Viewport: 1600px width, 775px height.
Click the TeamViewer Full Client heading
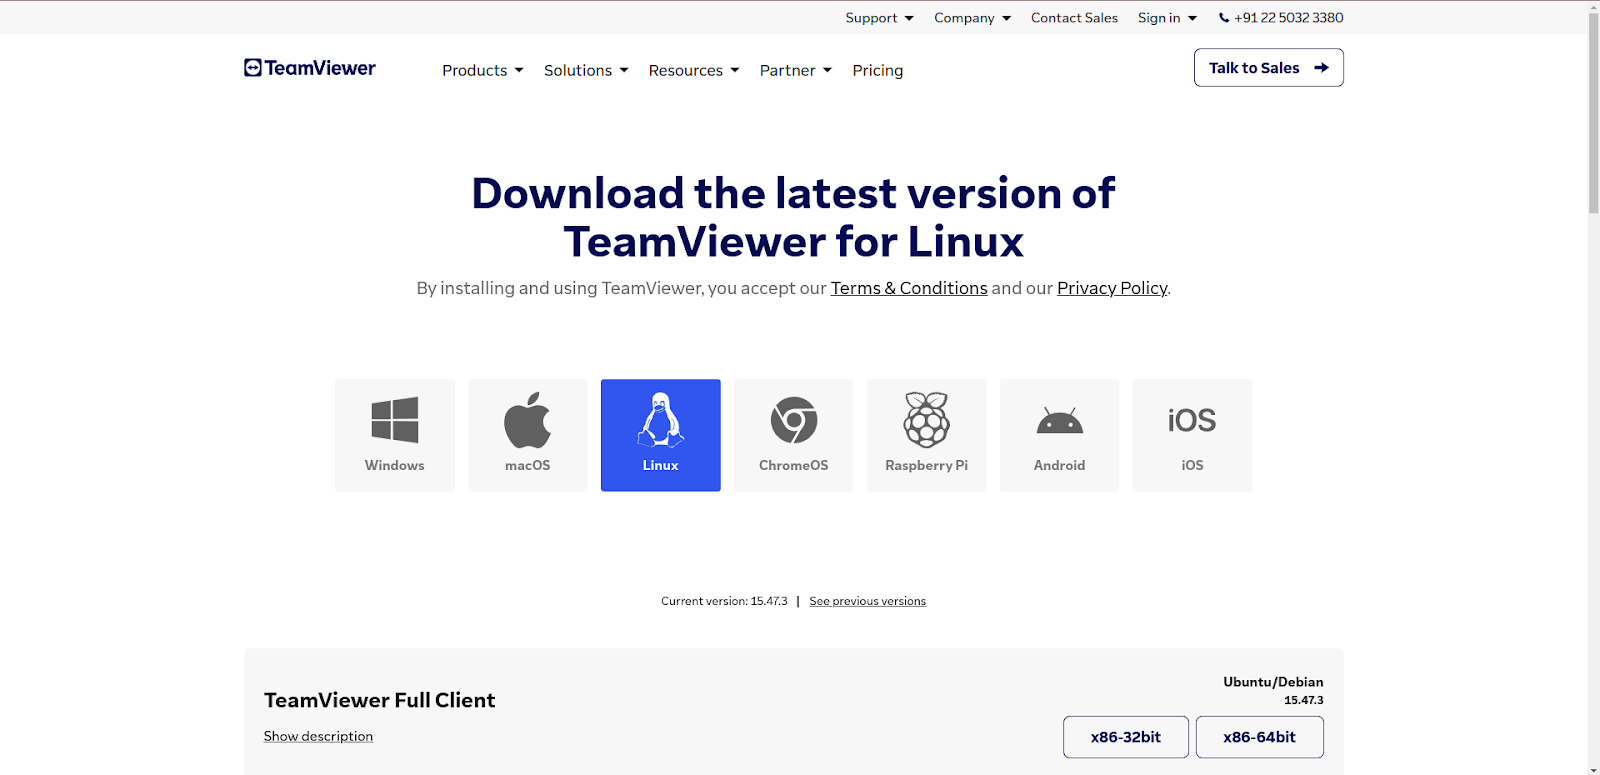[380, 700]
